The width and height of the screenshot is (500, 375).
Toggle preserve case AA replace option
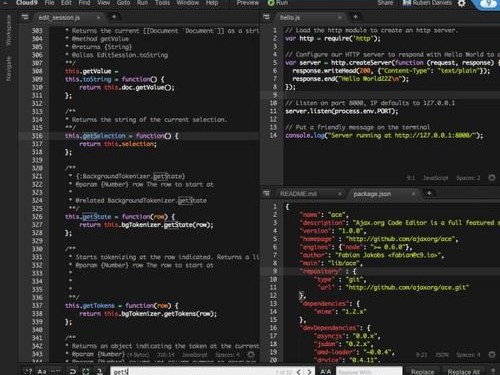click(x=326, y=371)
